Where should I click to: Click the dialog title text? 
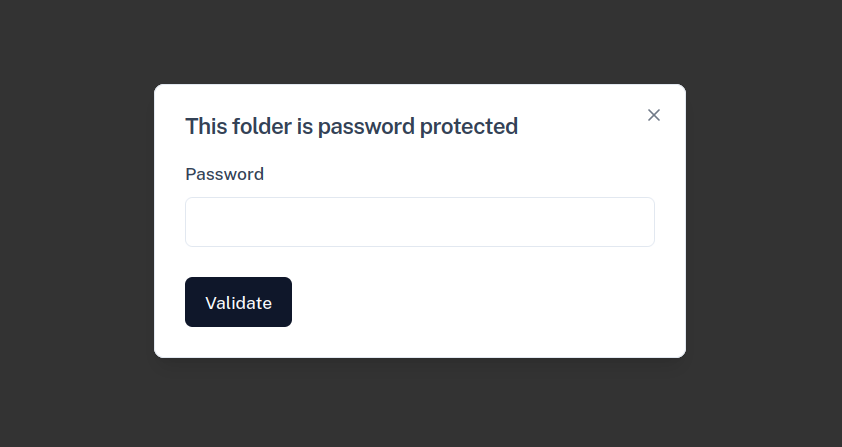[351, 126]
